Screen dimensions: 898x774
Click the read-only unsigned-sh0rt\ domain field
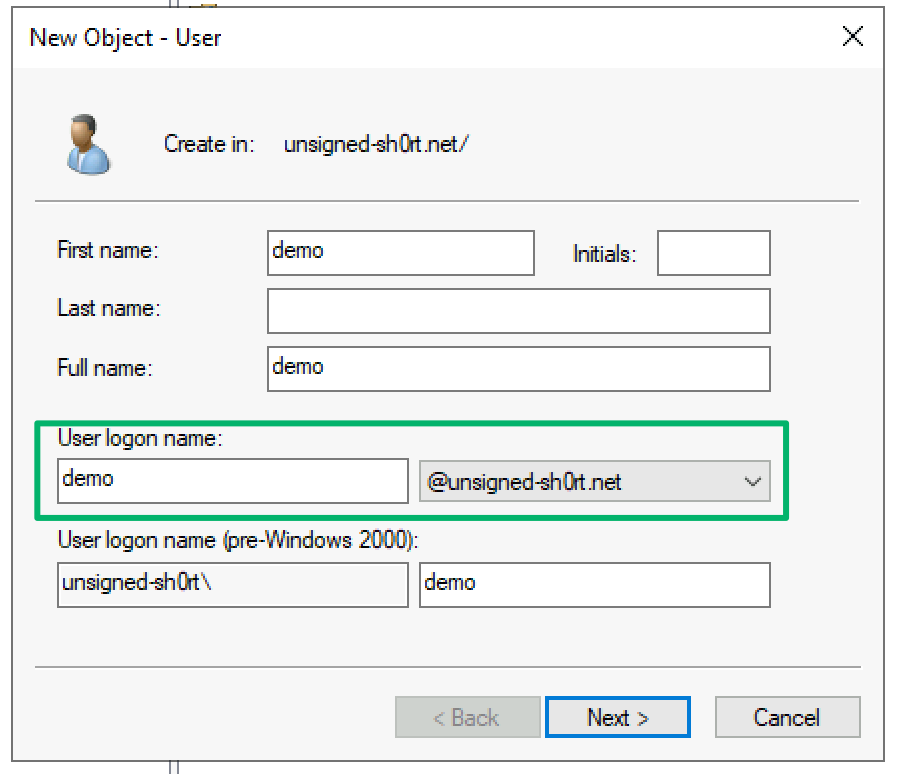(x=232, y=585)
